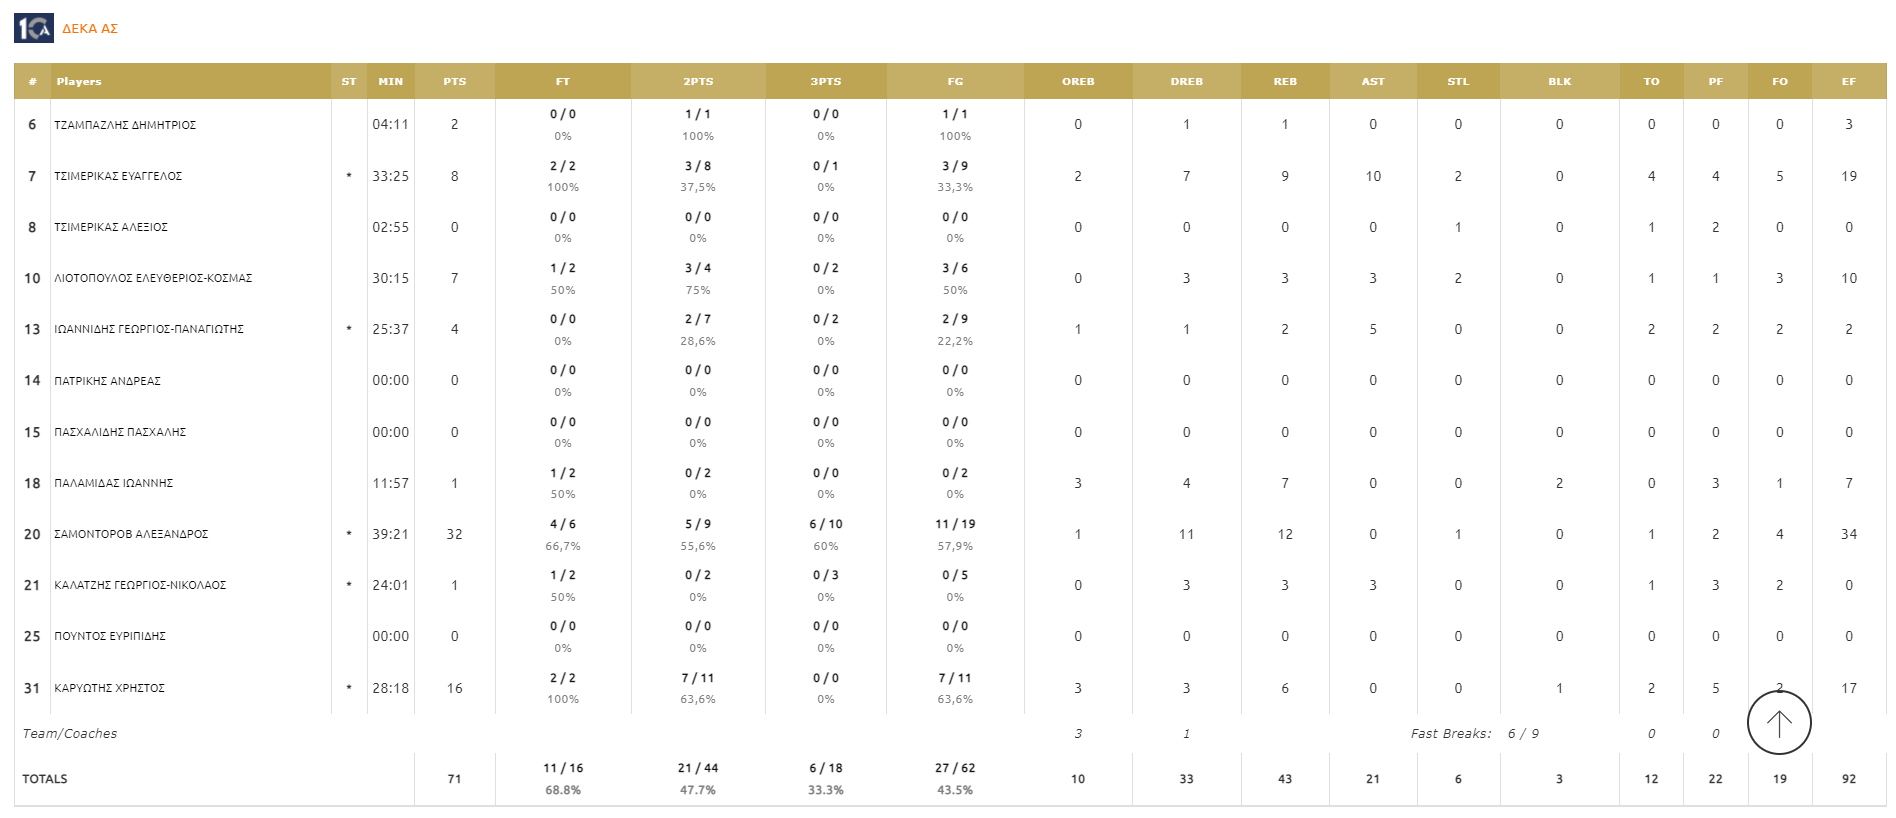
Task: Click the PTS column header
Action: point(455,82)
